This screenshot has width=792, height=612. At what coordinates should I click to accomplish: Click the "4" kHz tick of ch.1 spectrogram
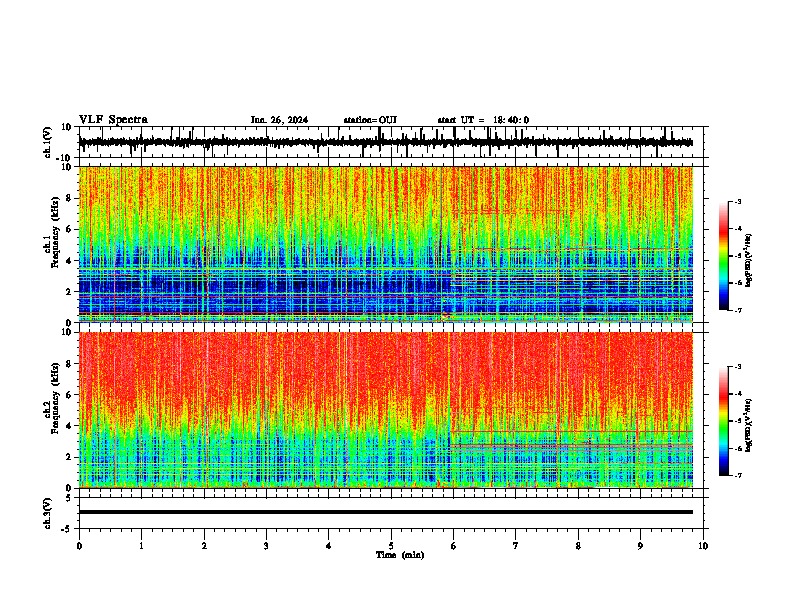[x=70, y=261]
